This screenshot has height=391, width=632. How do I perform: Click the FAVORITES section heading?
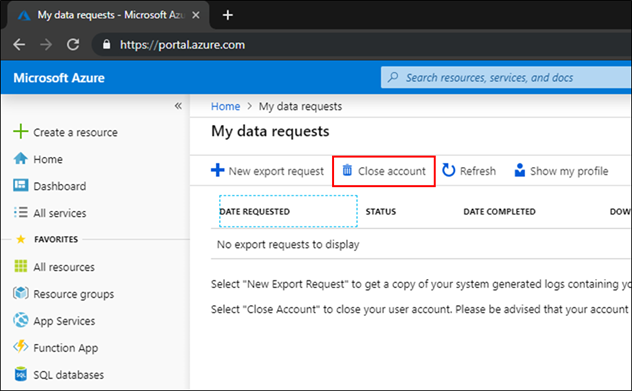click(x=56, y=239)
